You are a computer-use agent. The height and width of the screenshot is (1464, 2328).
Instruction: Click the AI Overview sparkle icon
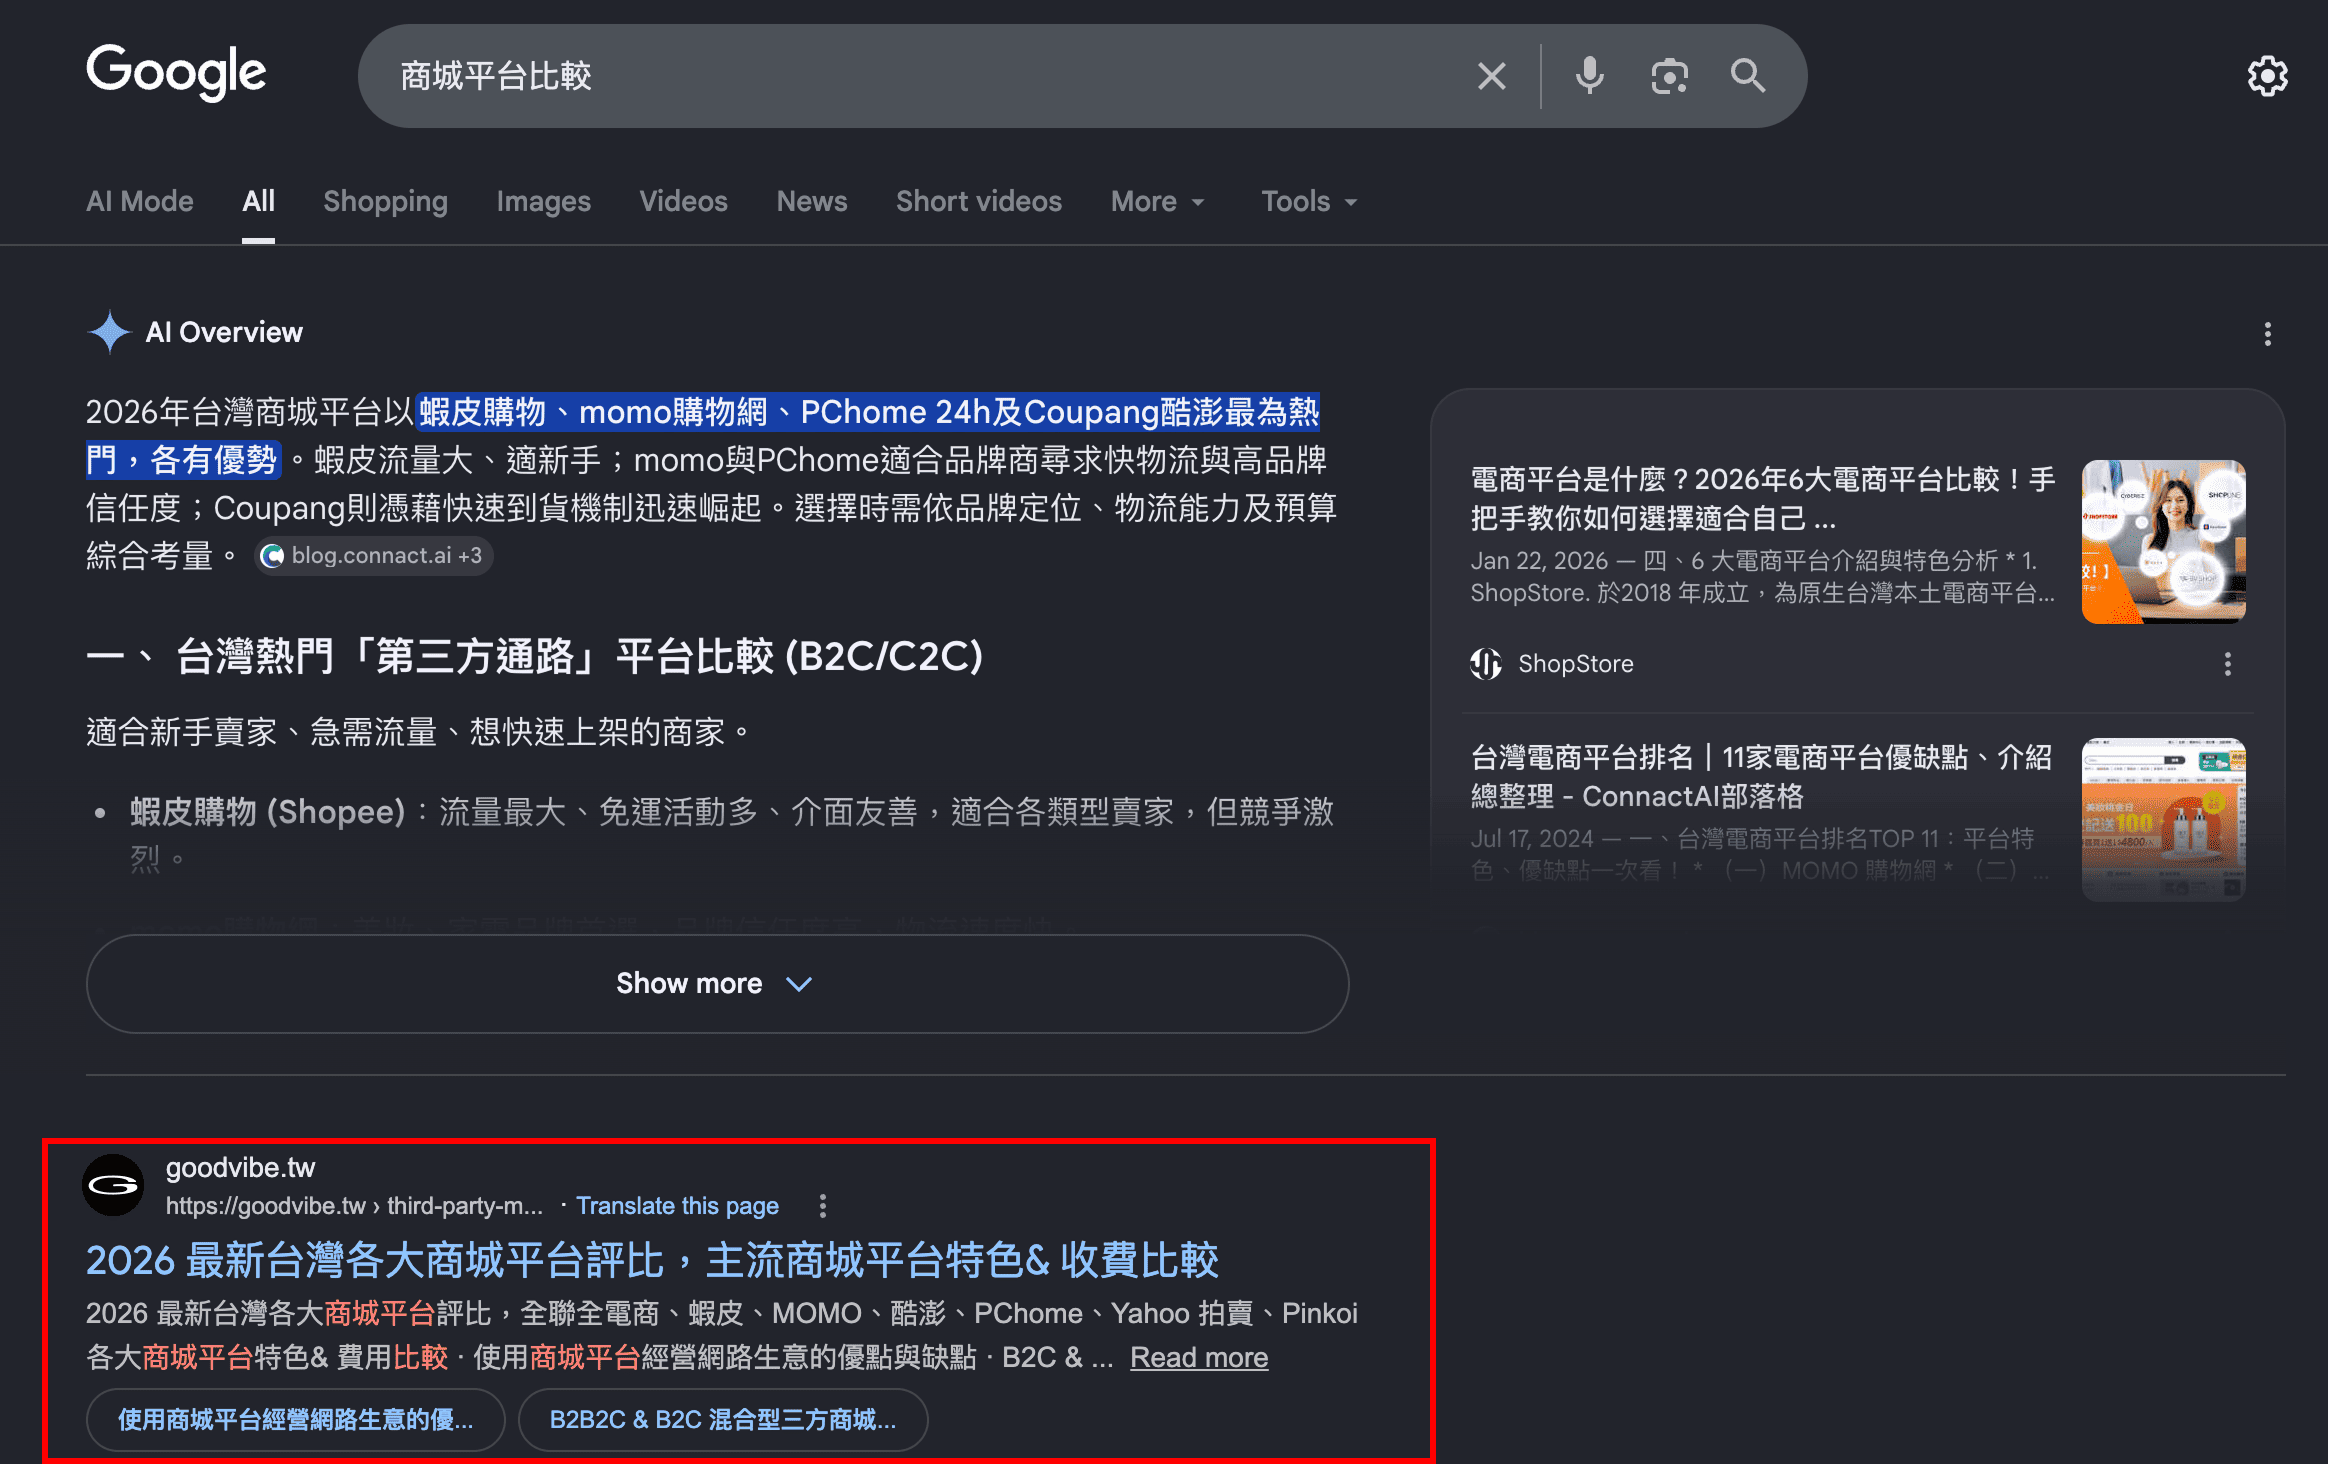[109, 332]
